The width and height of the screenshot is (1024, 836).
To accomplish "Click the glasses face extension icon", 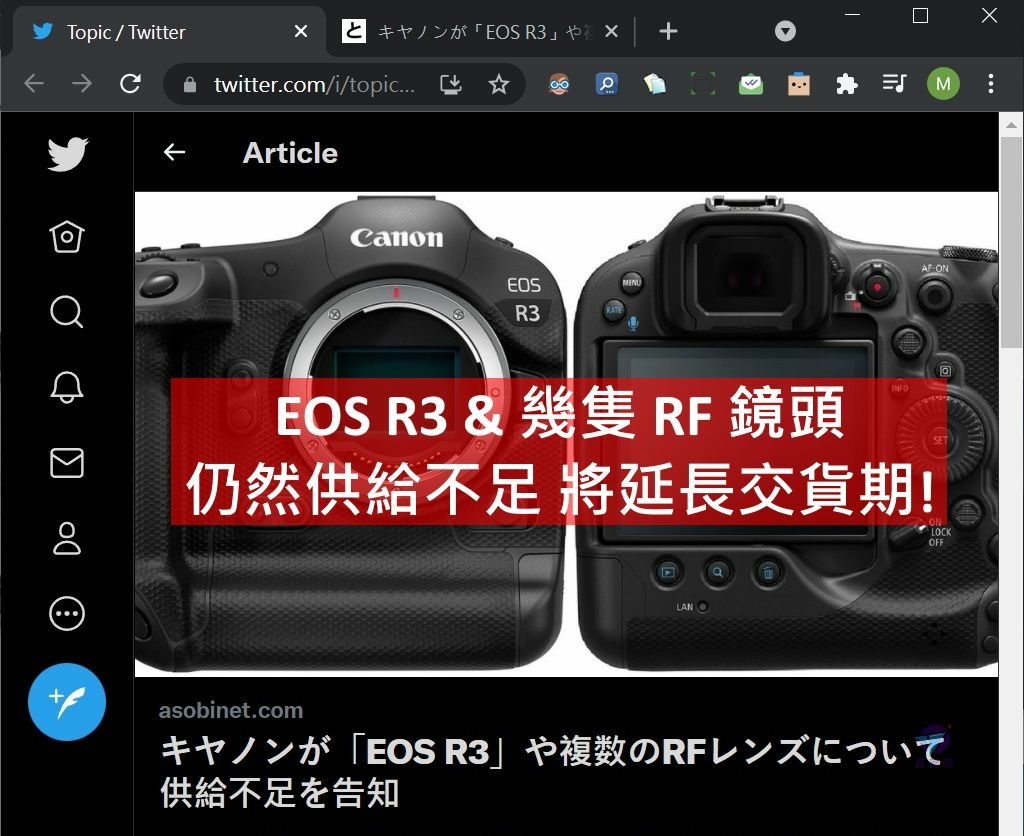I will (559, 84).
